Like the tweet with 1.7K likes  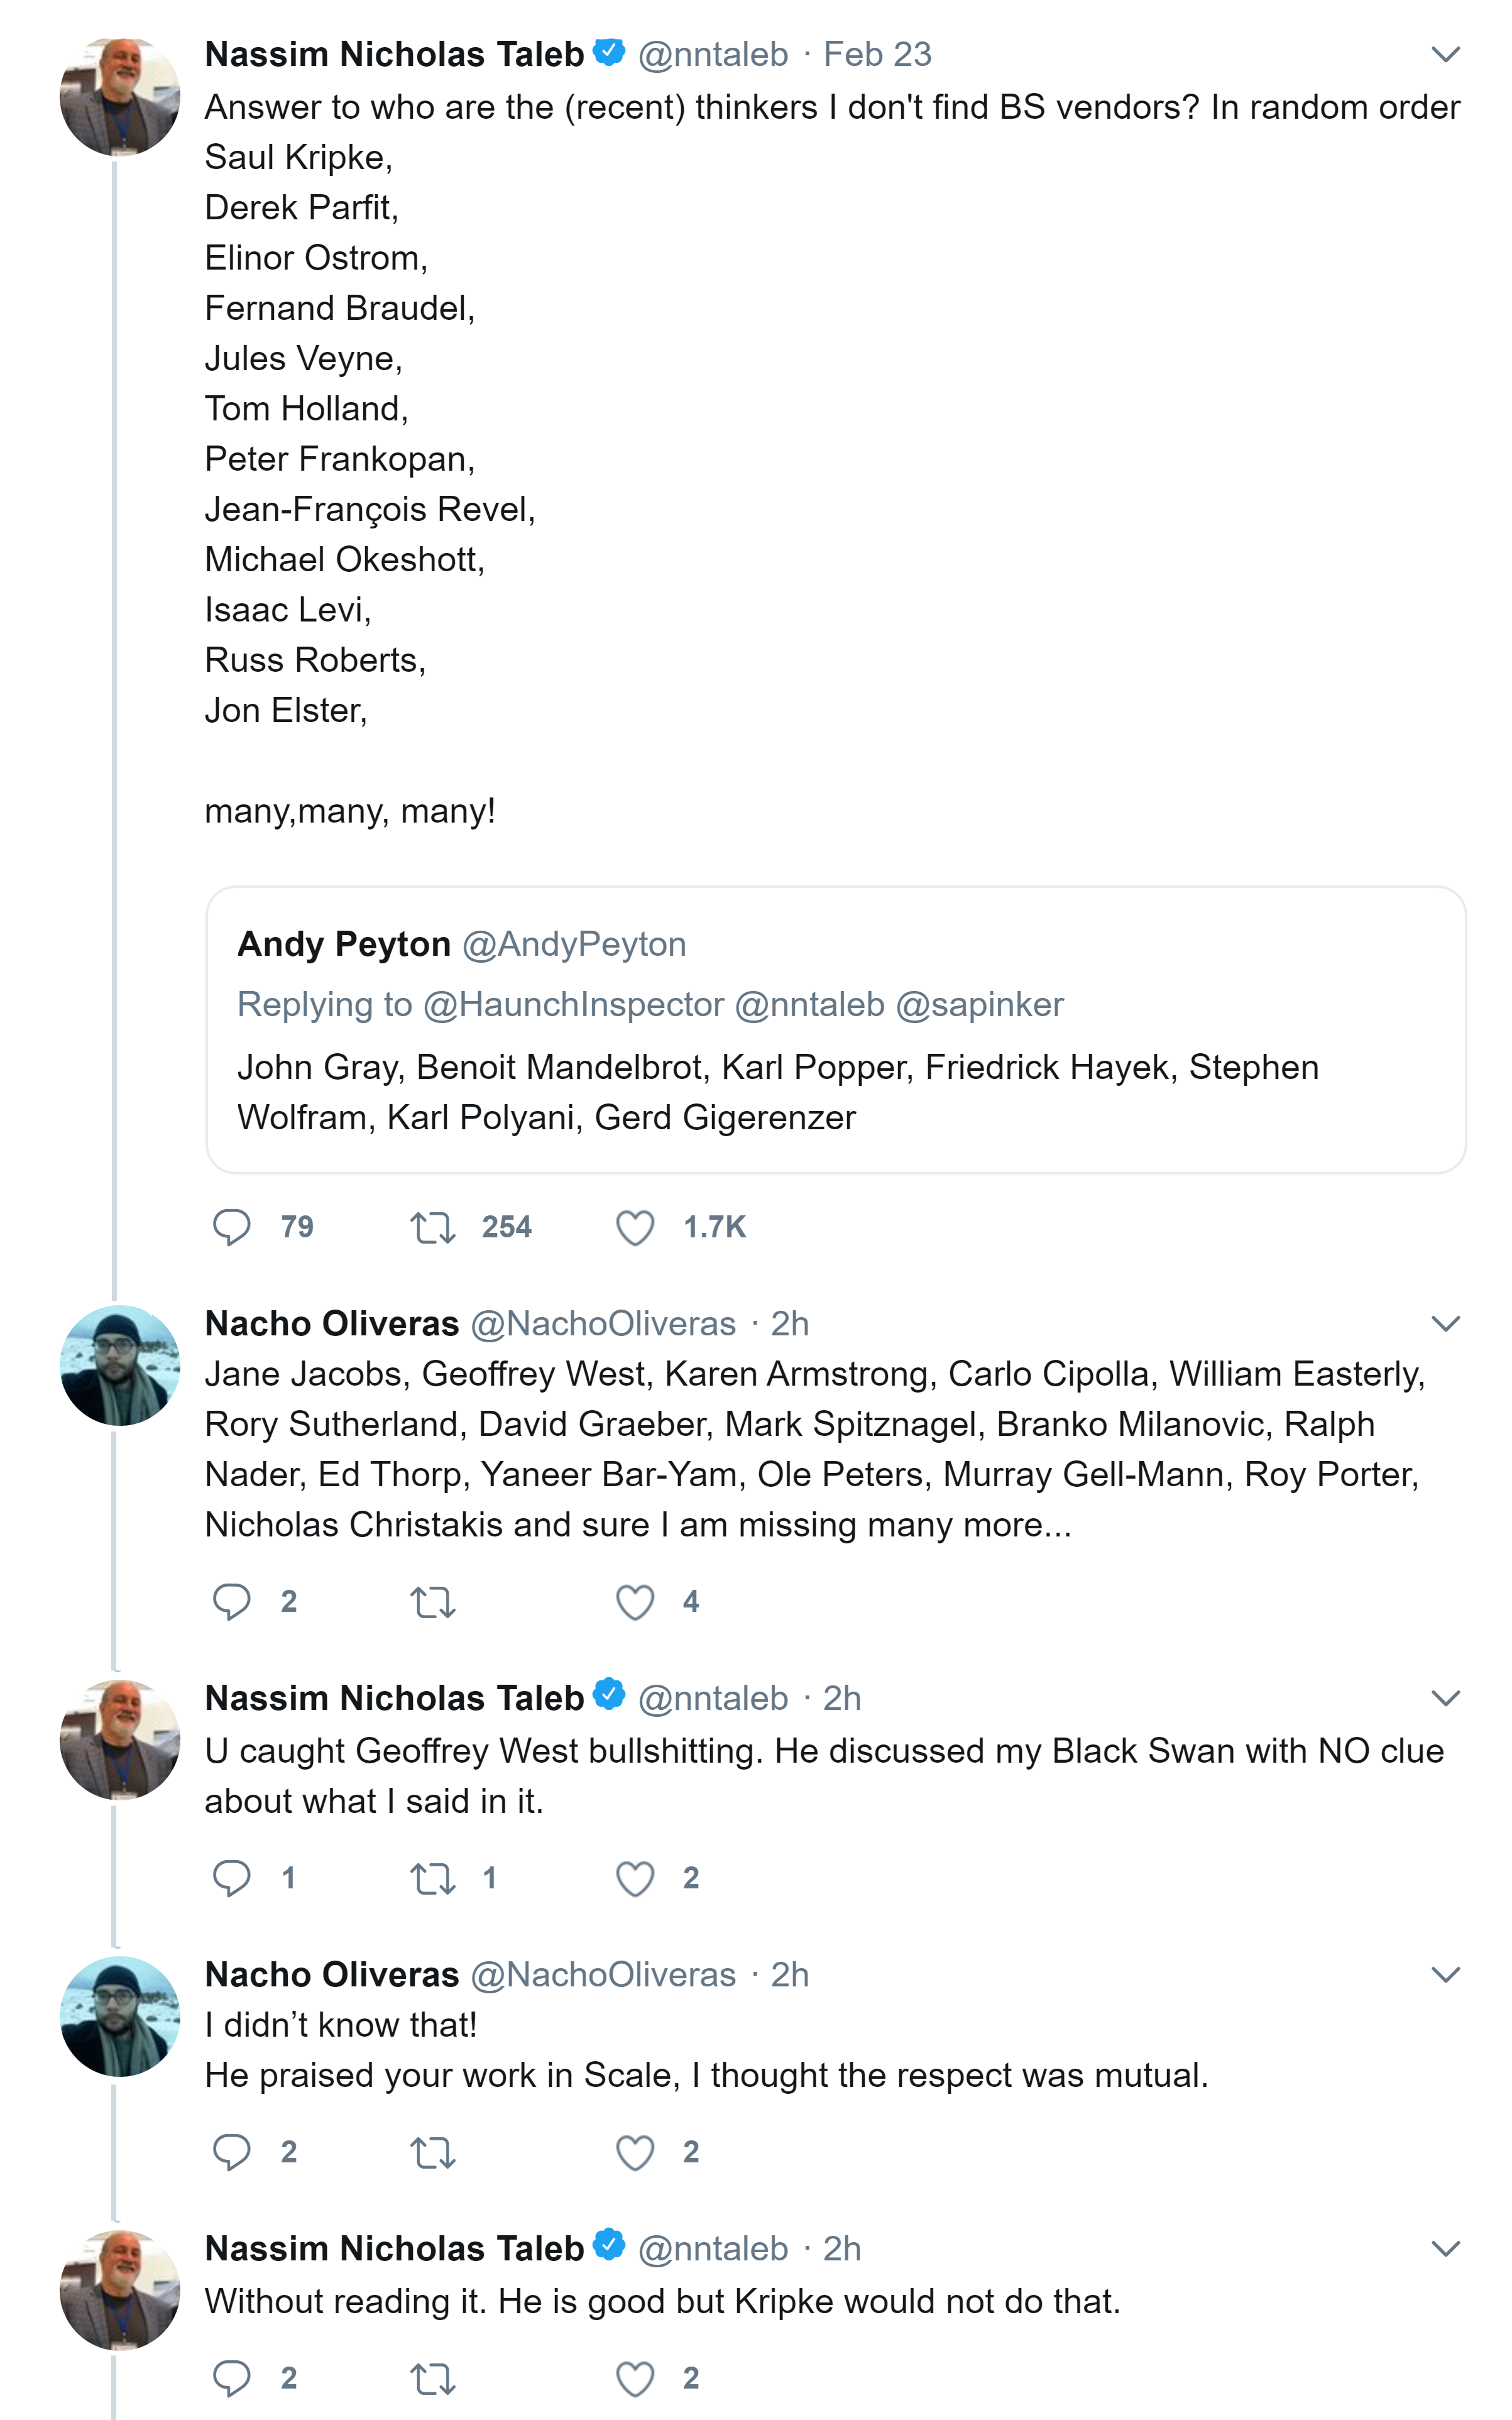[x=635, y=1226]
